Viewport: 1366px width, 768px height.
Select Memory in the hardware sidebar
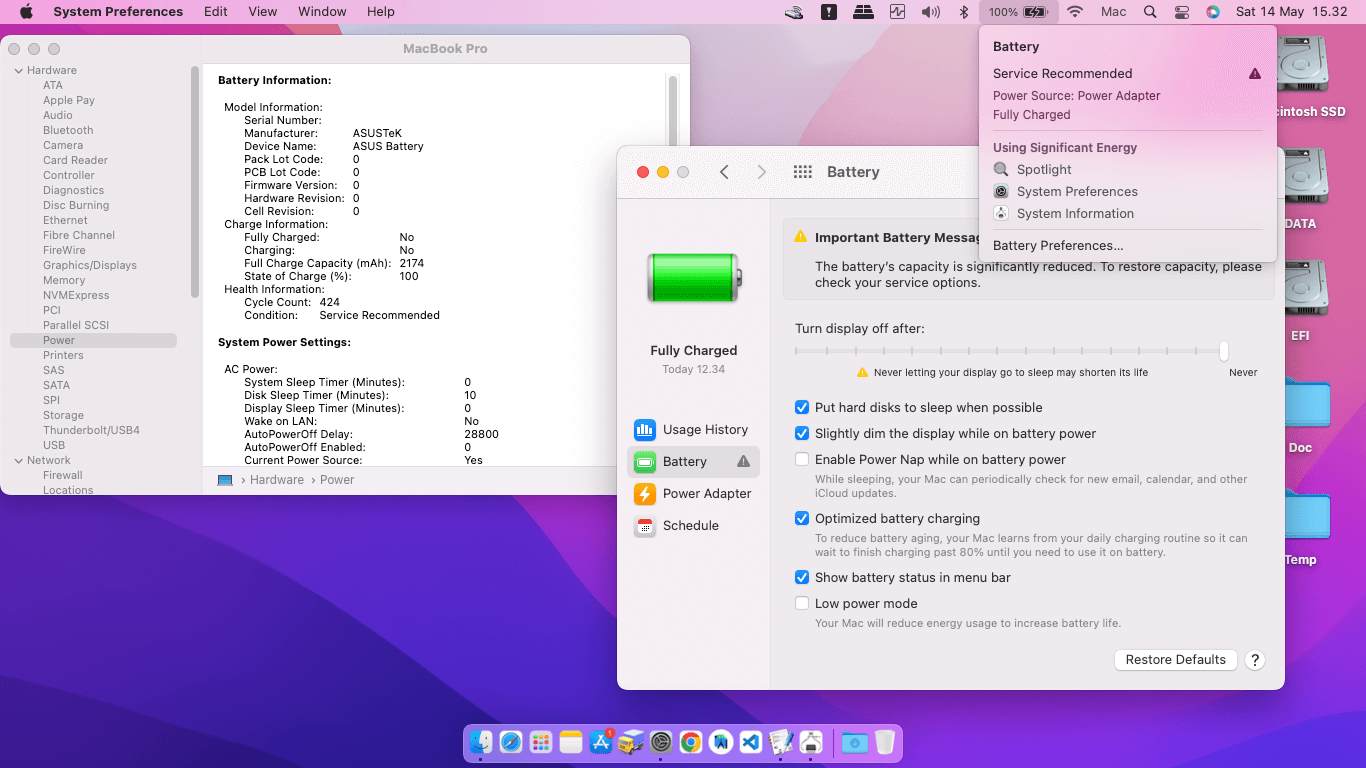coord(64,281)
